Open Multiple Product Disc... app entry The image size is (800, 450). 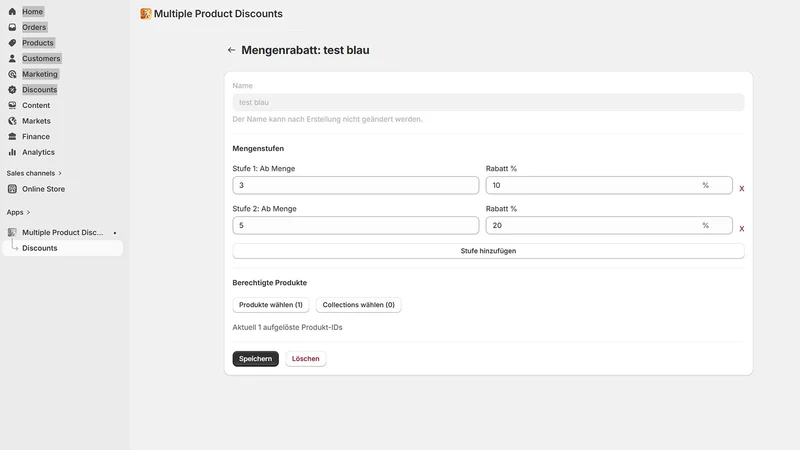point(62,232)
